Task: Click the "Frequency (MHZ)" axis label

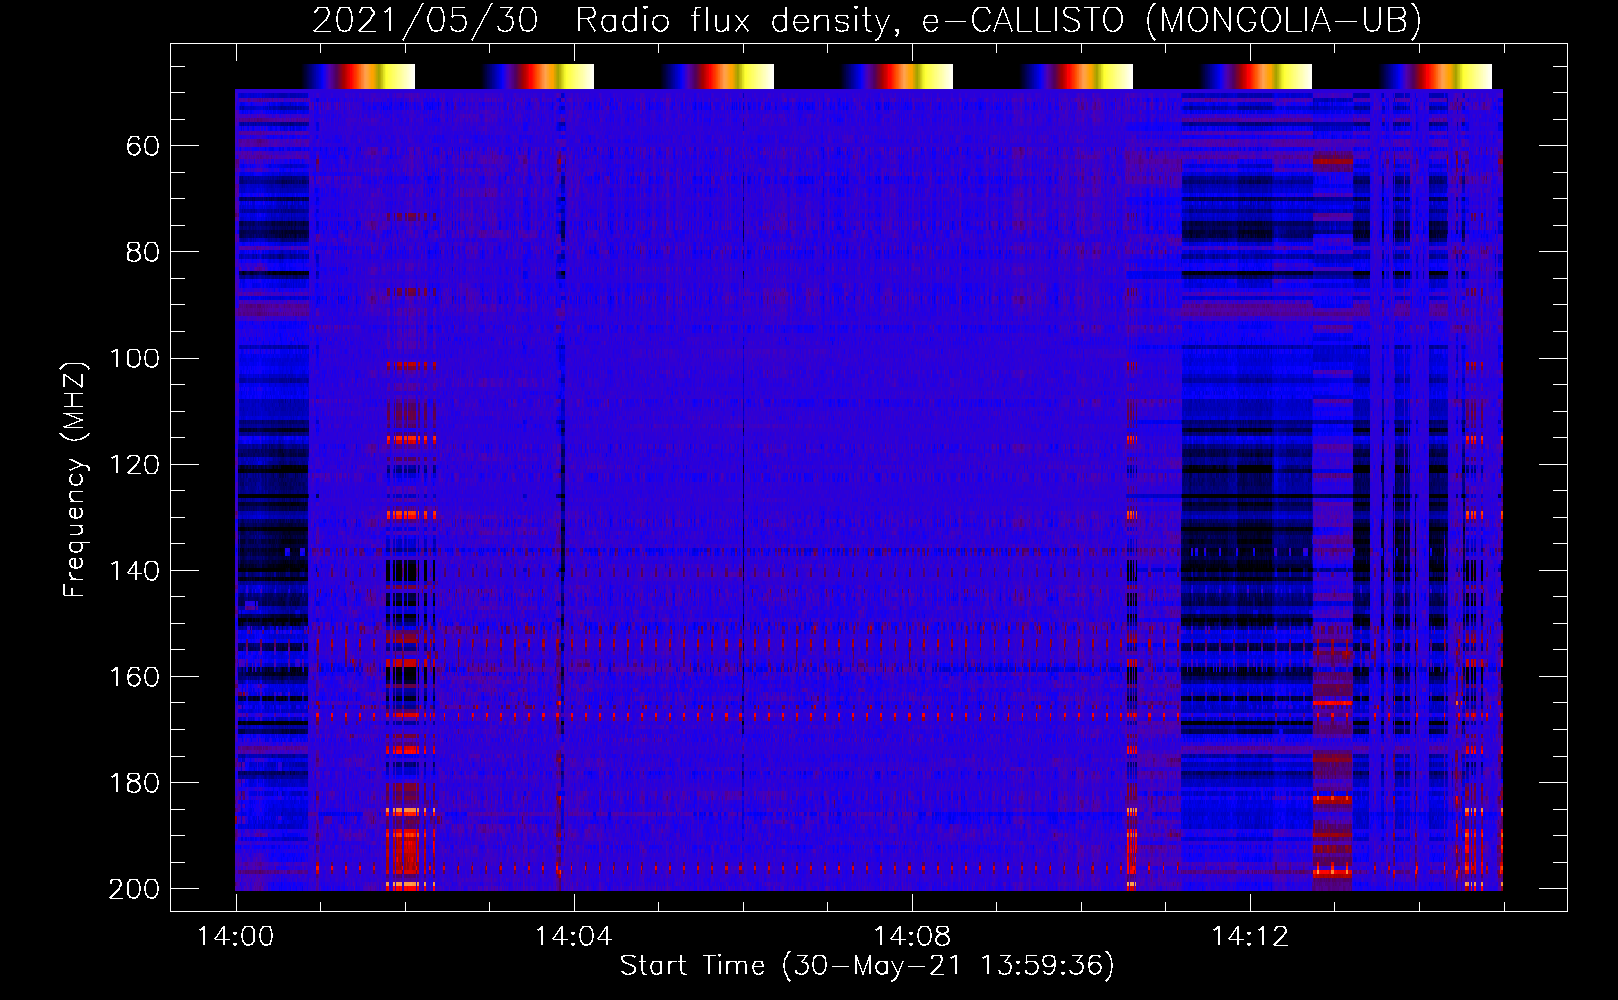Action: click(75, 479)
